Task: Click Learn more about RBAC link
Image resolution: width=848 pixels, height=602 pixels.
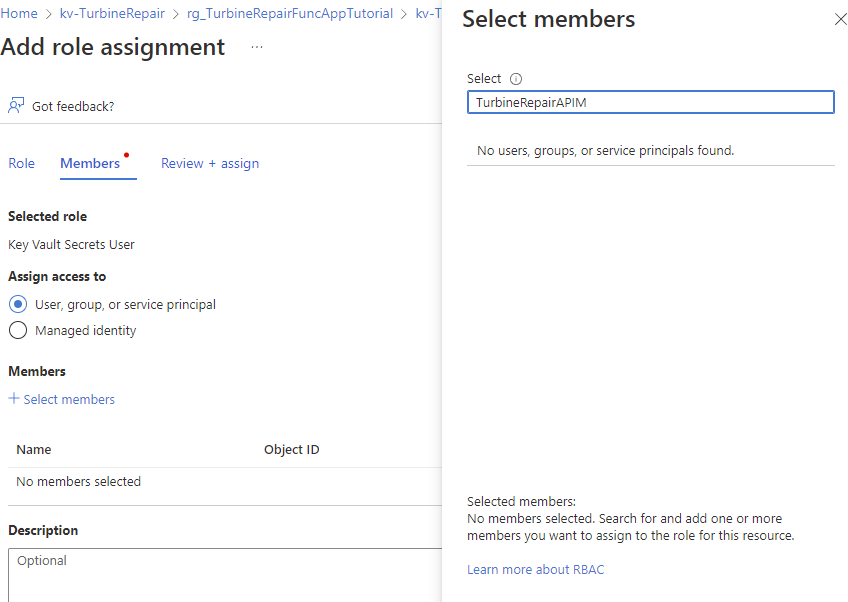Action: coord(535,570)
